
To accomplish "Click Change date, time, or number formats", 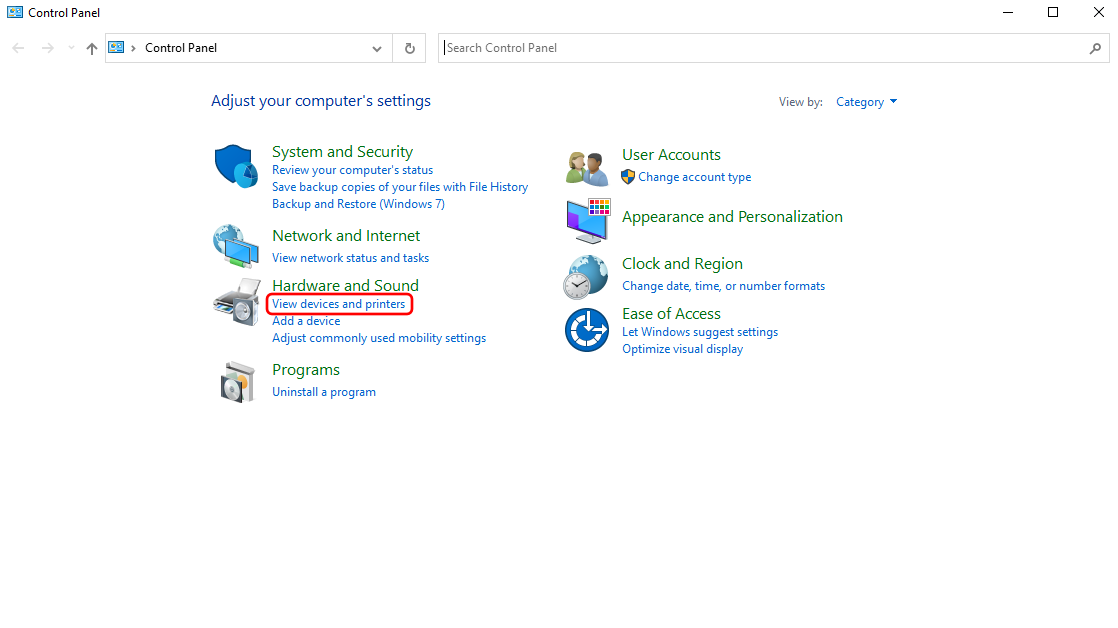I will click(x=723, y=286).
